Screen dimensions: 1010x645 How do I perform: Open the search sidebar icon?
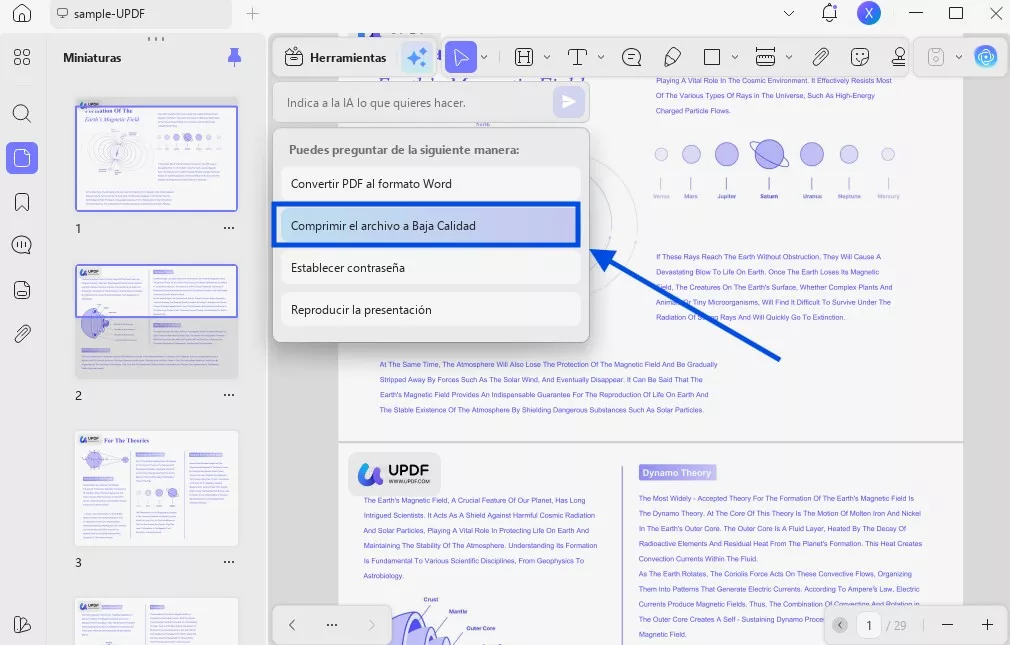click(x=22, y=114)
